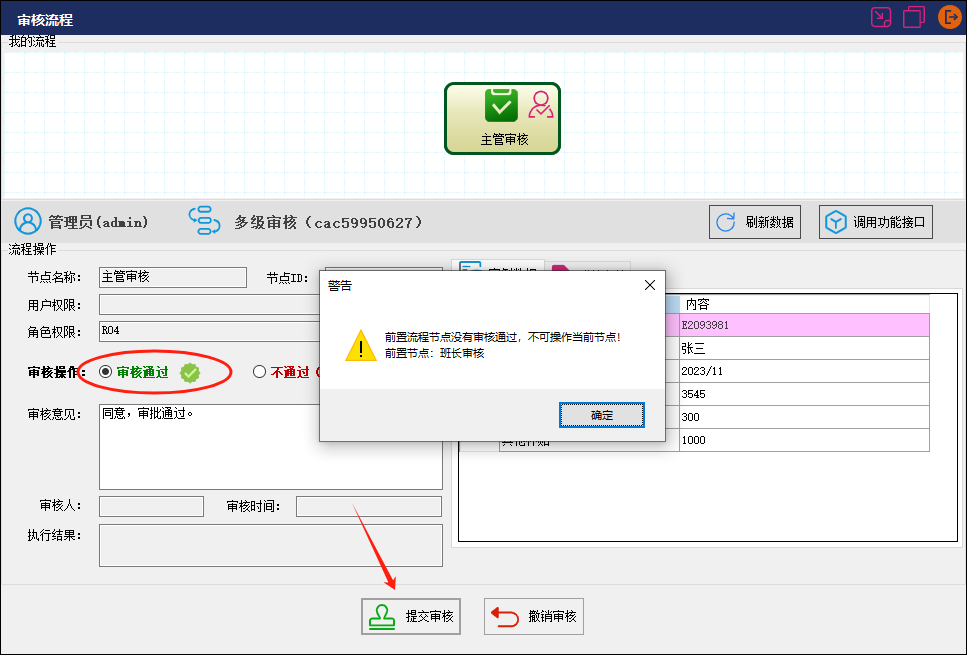
Task: Select the 不通过 radio button
Action: [260, 372]
